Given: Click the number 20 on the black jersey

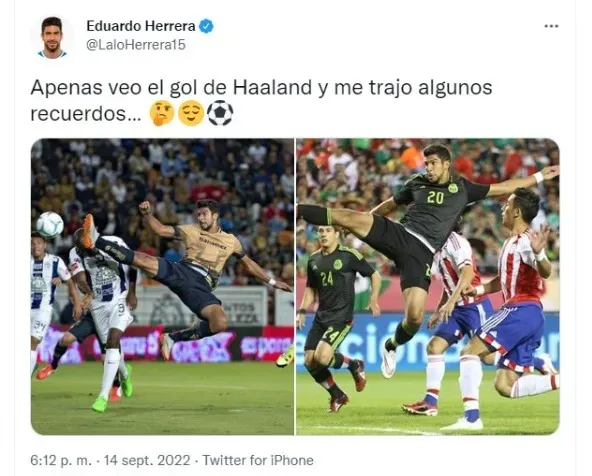Looking at the screenshot, I should 435,197.
